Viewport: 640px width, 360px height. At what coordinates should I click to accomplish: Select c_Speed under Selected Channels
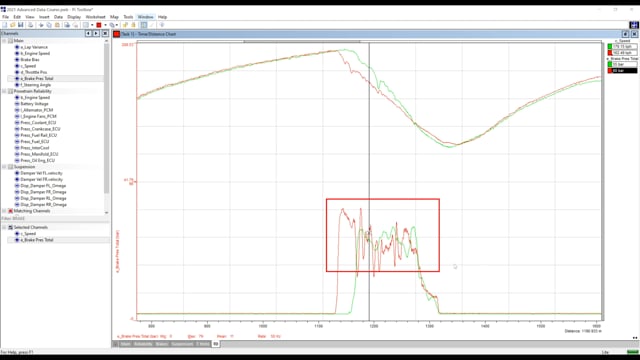(x=28, y=234)
